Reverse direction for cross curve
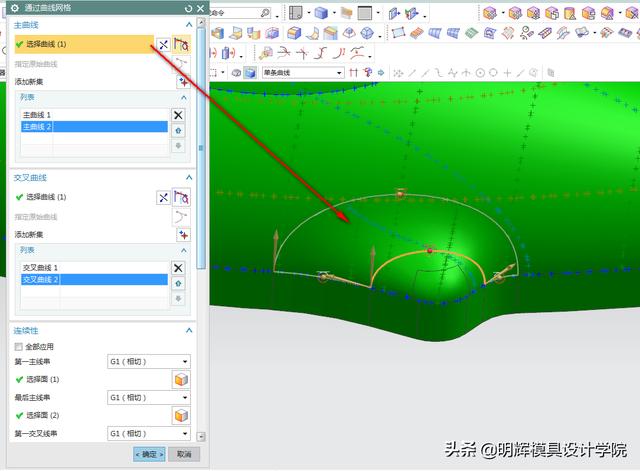Image resolution: width=640 pixels, height=471 pixels. [163, 198]
